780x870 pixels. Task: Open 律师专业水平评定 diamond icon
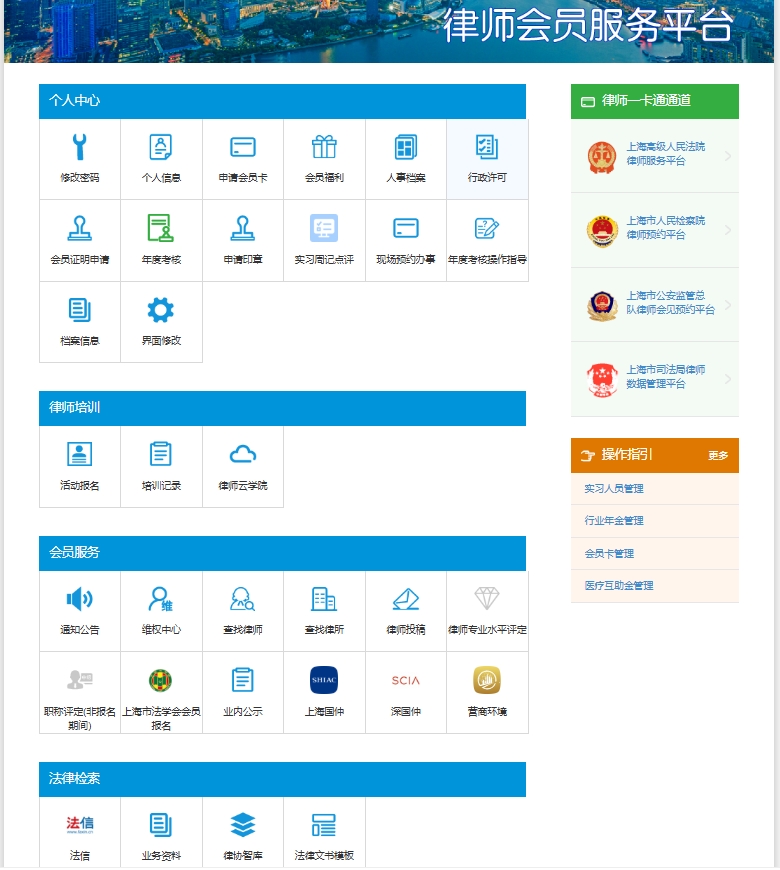487,599
